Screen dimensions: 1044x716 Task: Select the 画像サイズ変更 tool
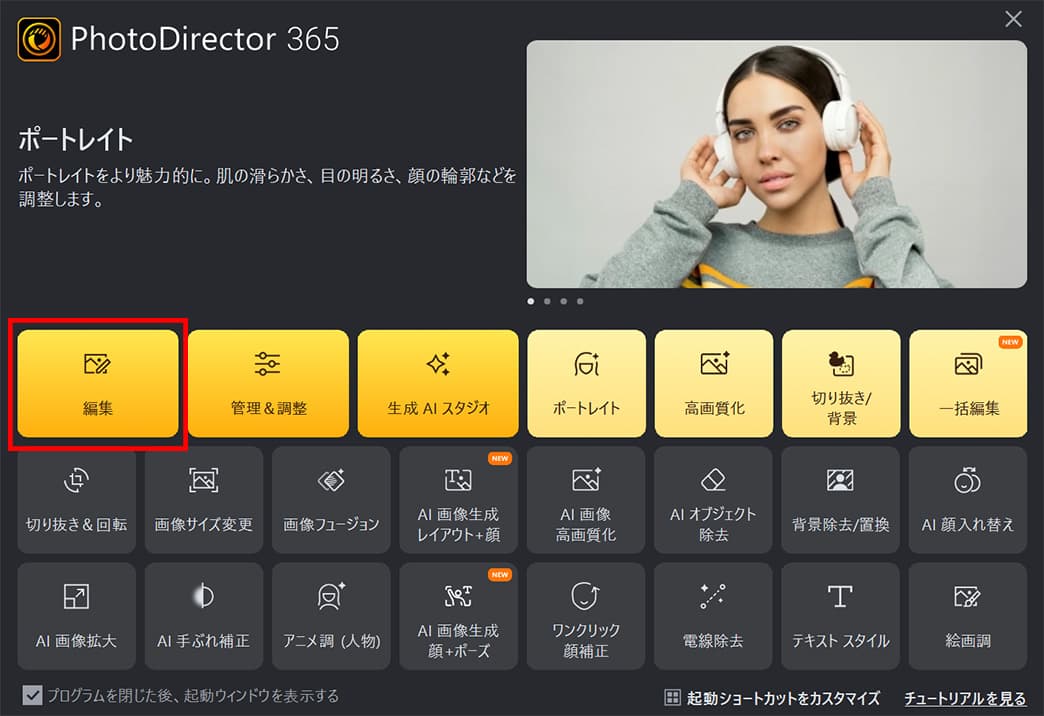(203, 500)
